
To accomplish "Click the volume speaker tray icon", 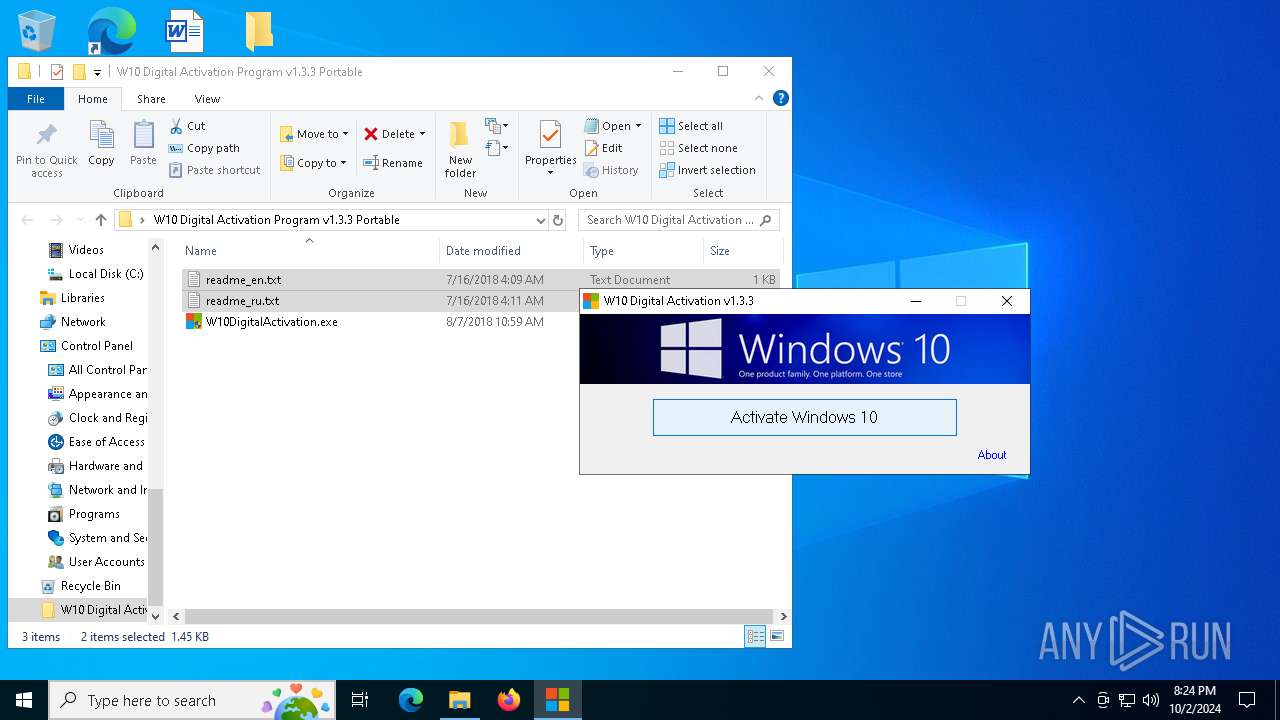I will point(1151,700).
